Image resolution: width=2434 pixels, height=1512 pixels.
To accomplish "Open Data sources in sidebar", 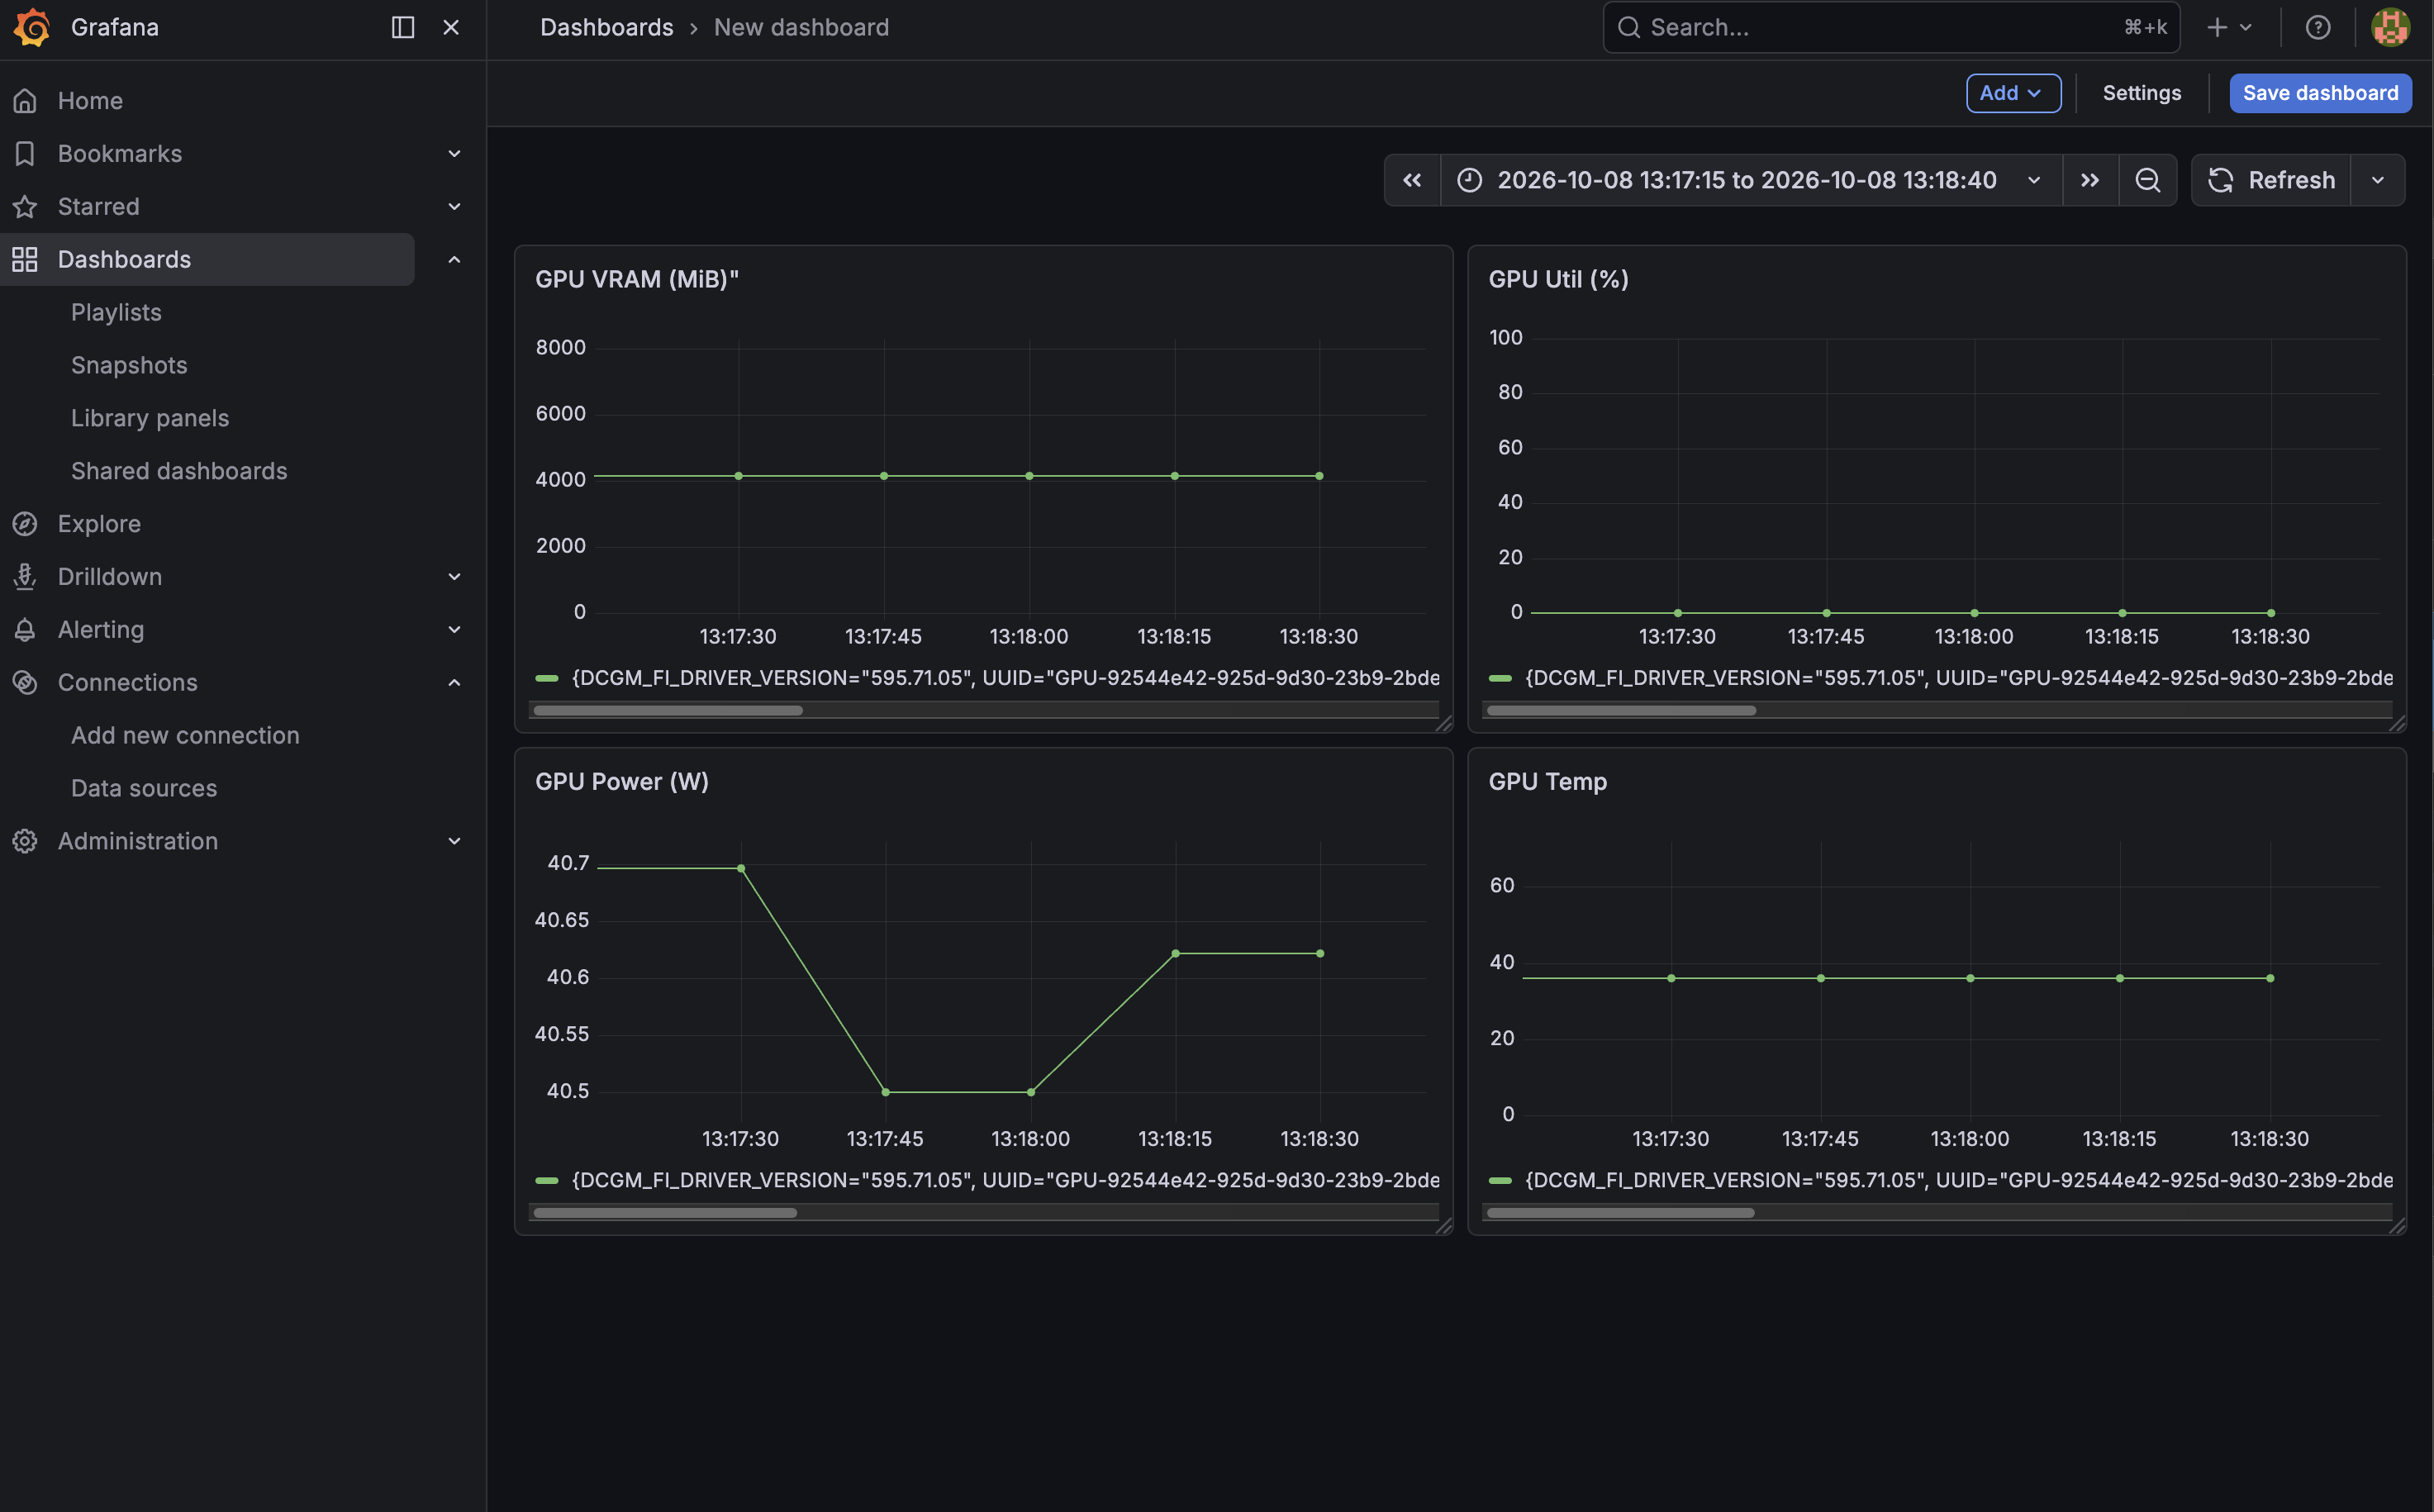I will click(144, 789).
